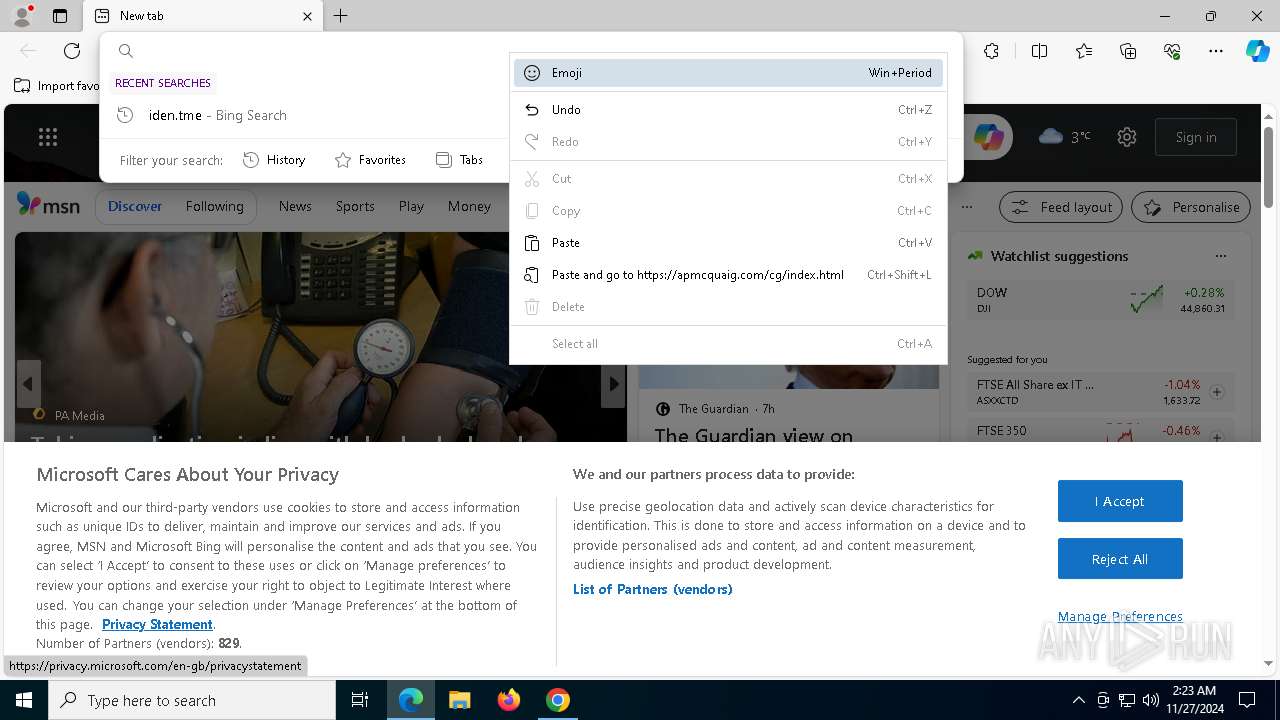Open the Copilot sidebar icon
The image size is (1280, 720).
pos(1258,51)
